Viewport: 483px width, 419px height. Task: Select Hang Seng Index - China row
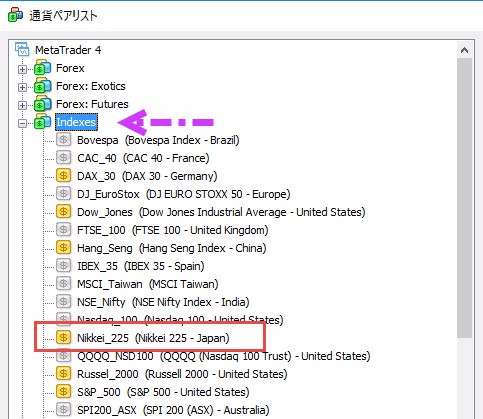pyautogui.click(x=172, y=248)
